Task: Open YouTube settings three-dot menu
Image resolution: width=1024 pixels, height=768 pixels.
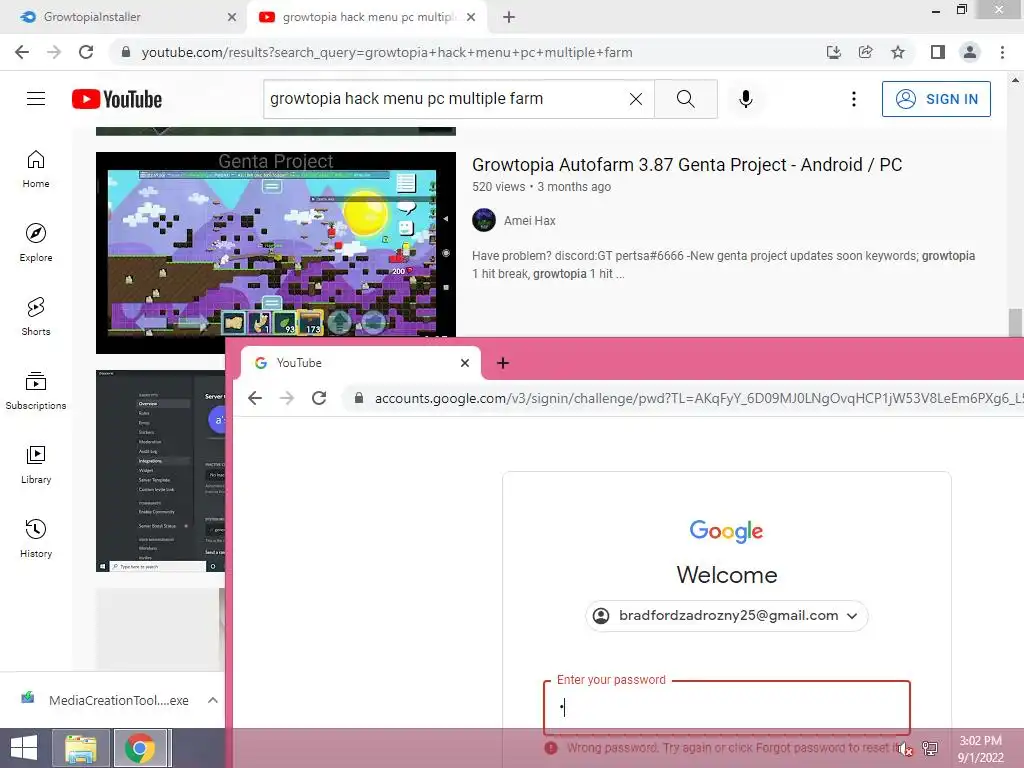Action: pyautogui.click(x=854, y=99)
